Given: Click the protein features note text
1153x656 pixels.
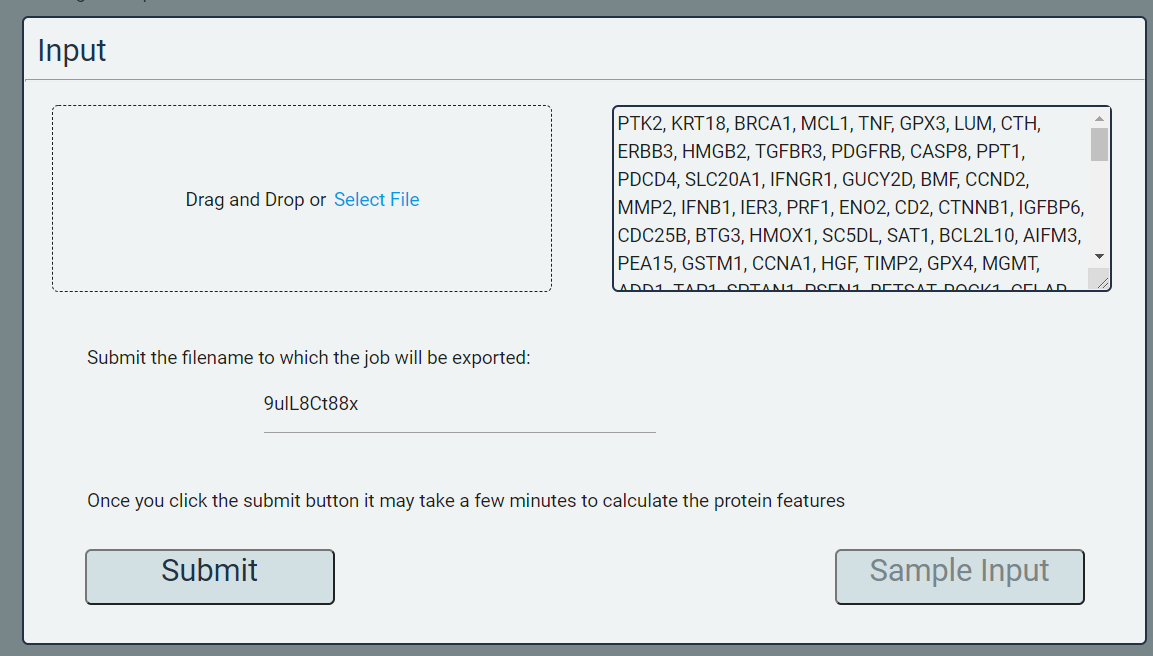Looking at the screenshot, I should (x=465, y=500).
